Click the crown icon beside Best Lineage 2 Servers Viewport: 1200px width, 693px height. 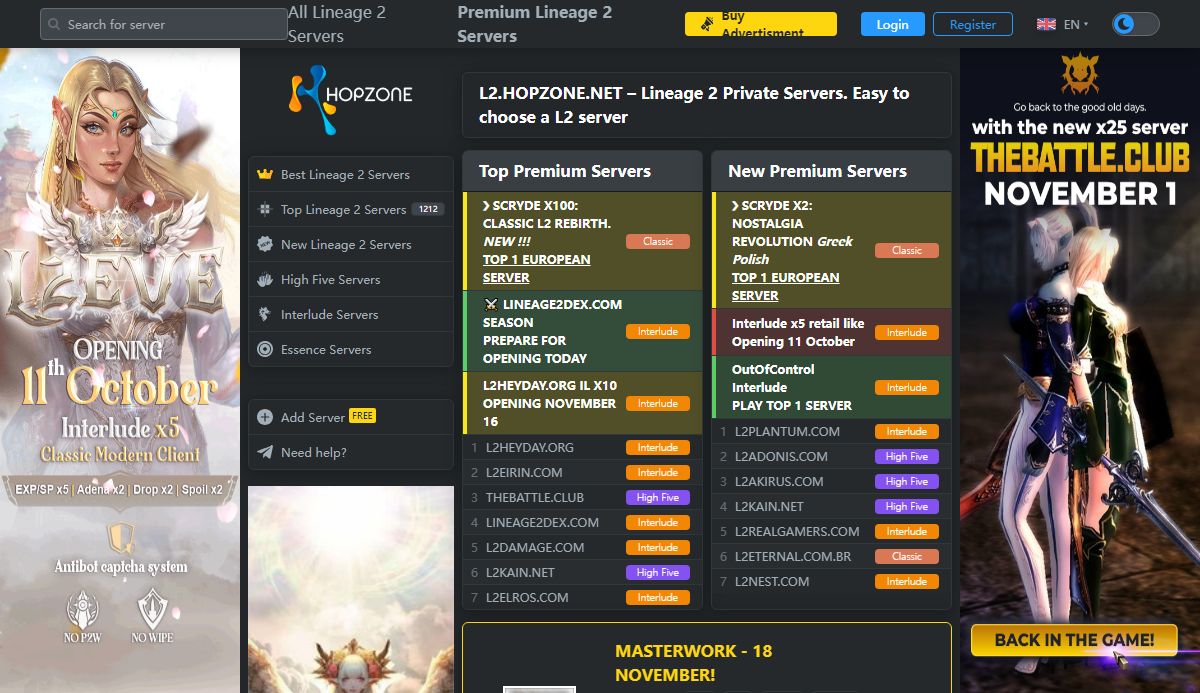click(x=265, y=174)
